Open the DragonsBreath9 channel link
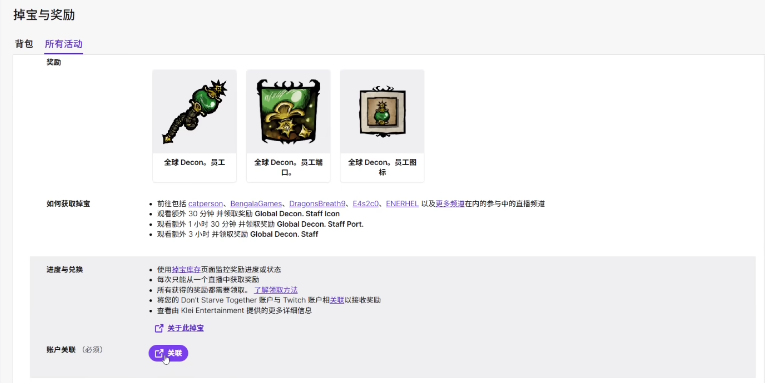Screen dimensions: 765x383 click(x=317, y=203)
